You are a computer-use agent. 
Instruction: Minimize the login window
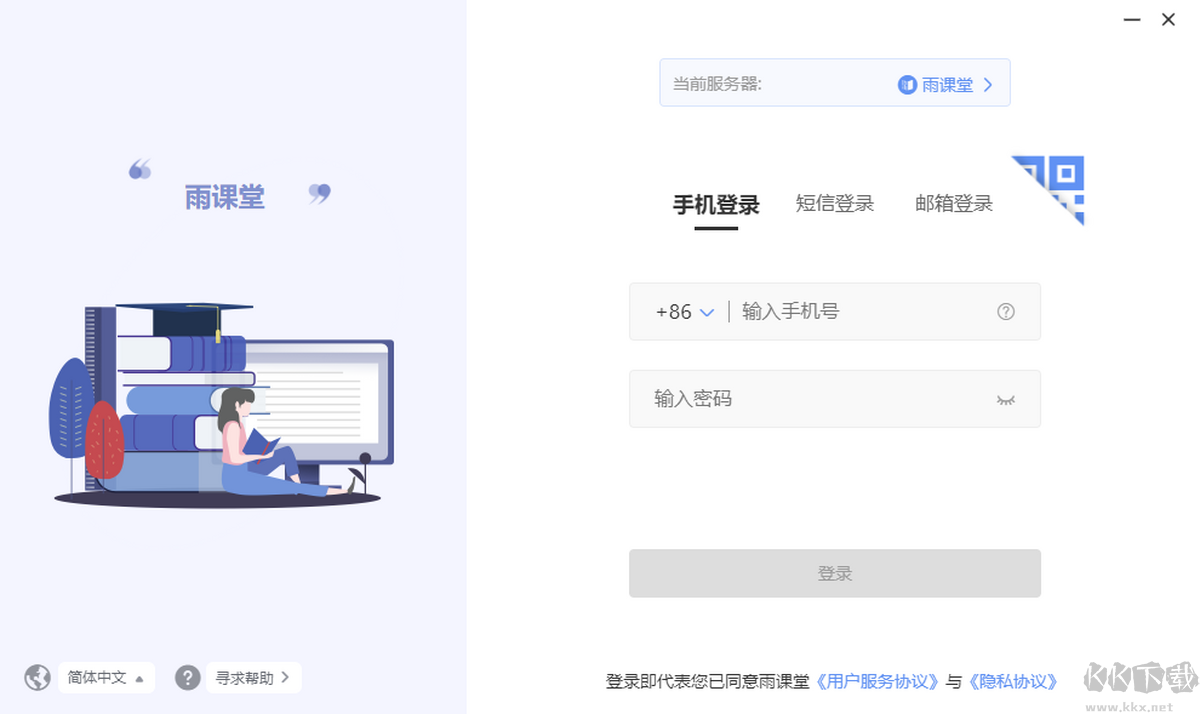point(1131,19)
